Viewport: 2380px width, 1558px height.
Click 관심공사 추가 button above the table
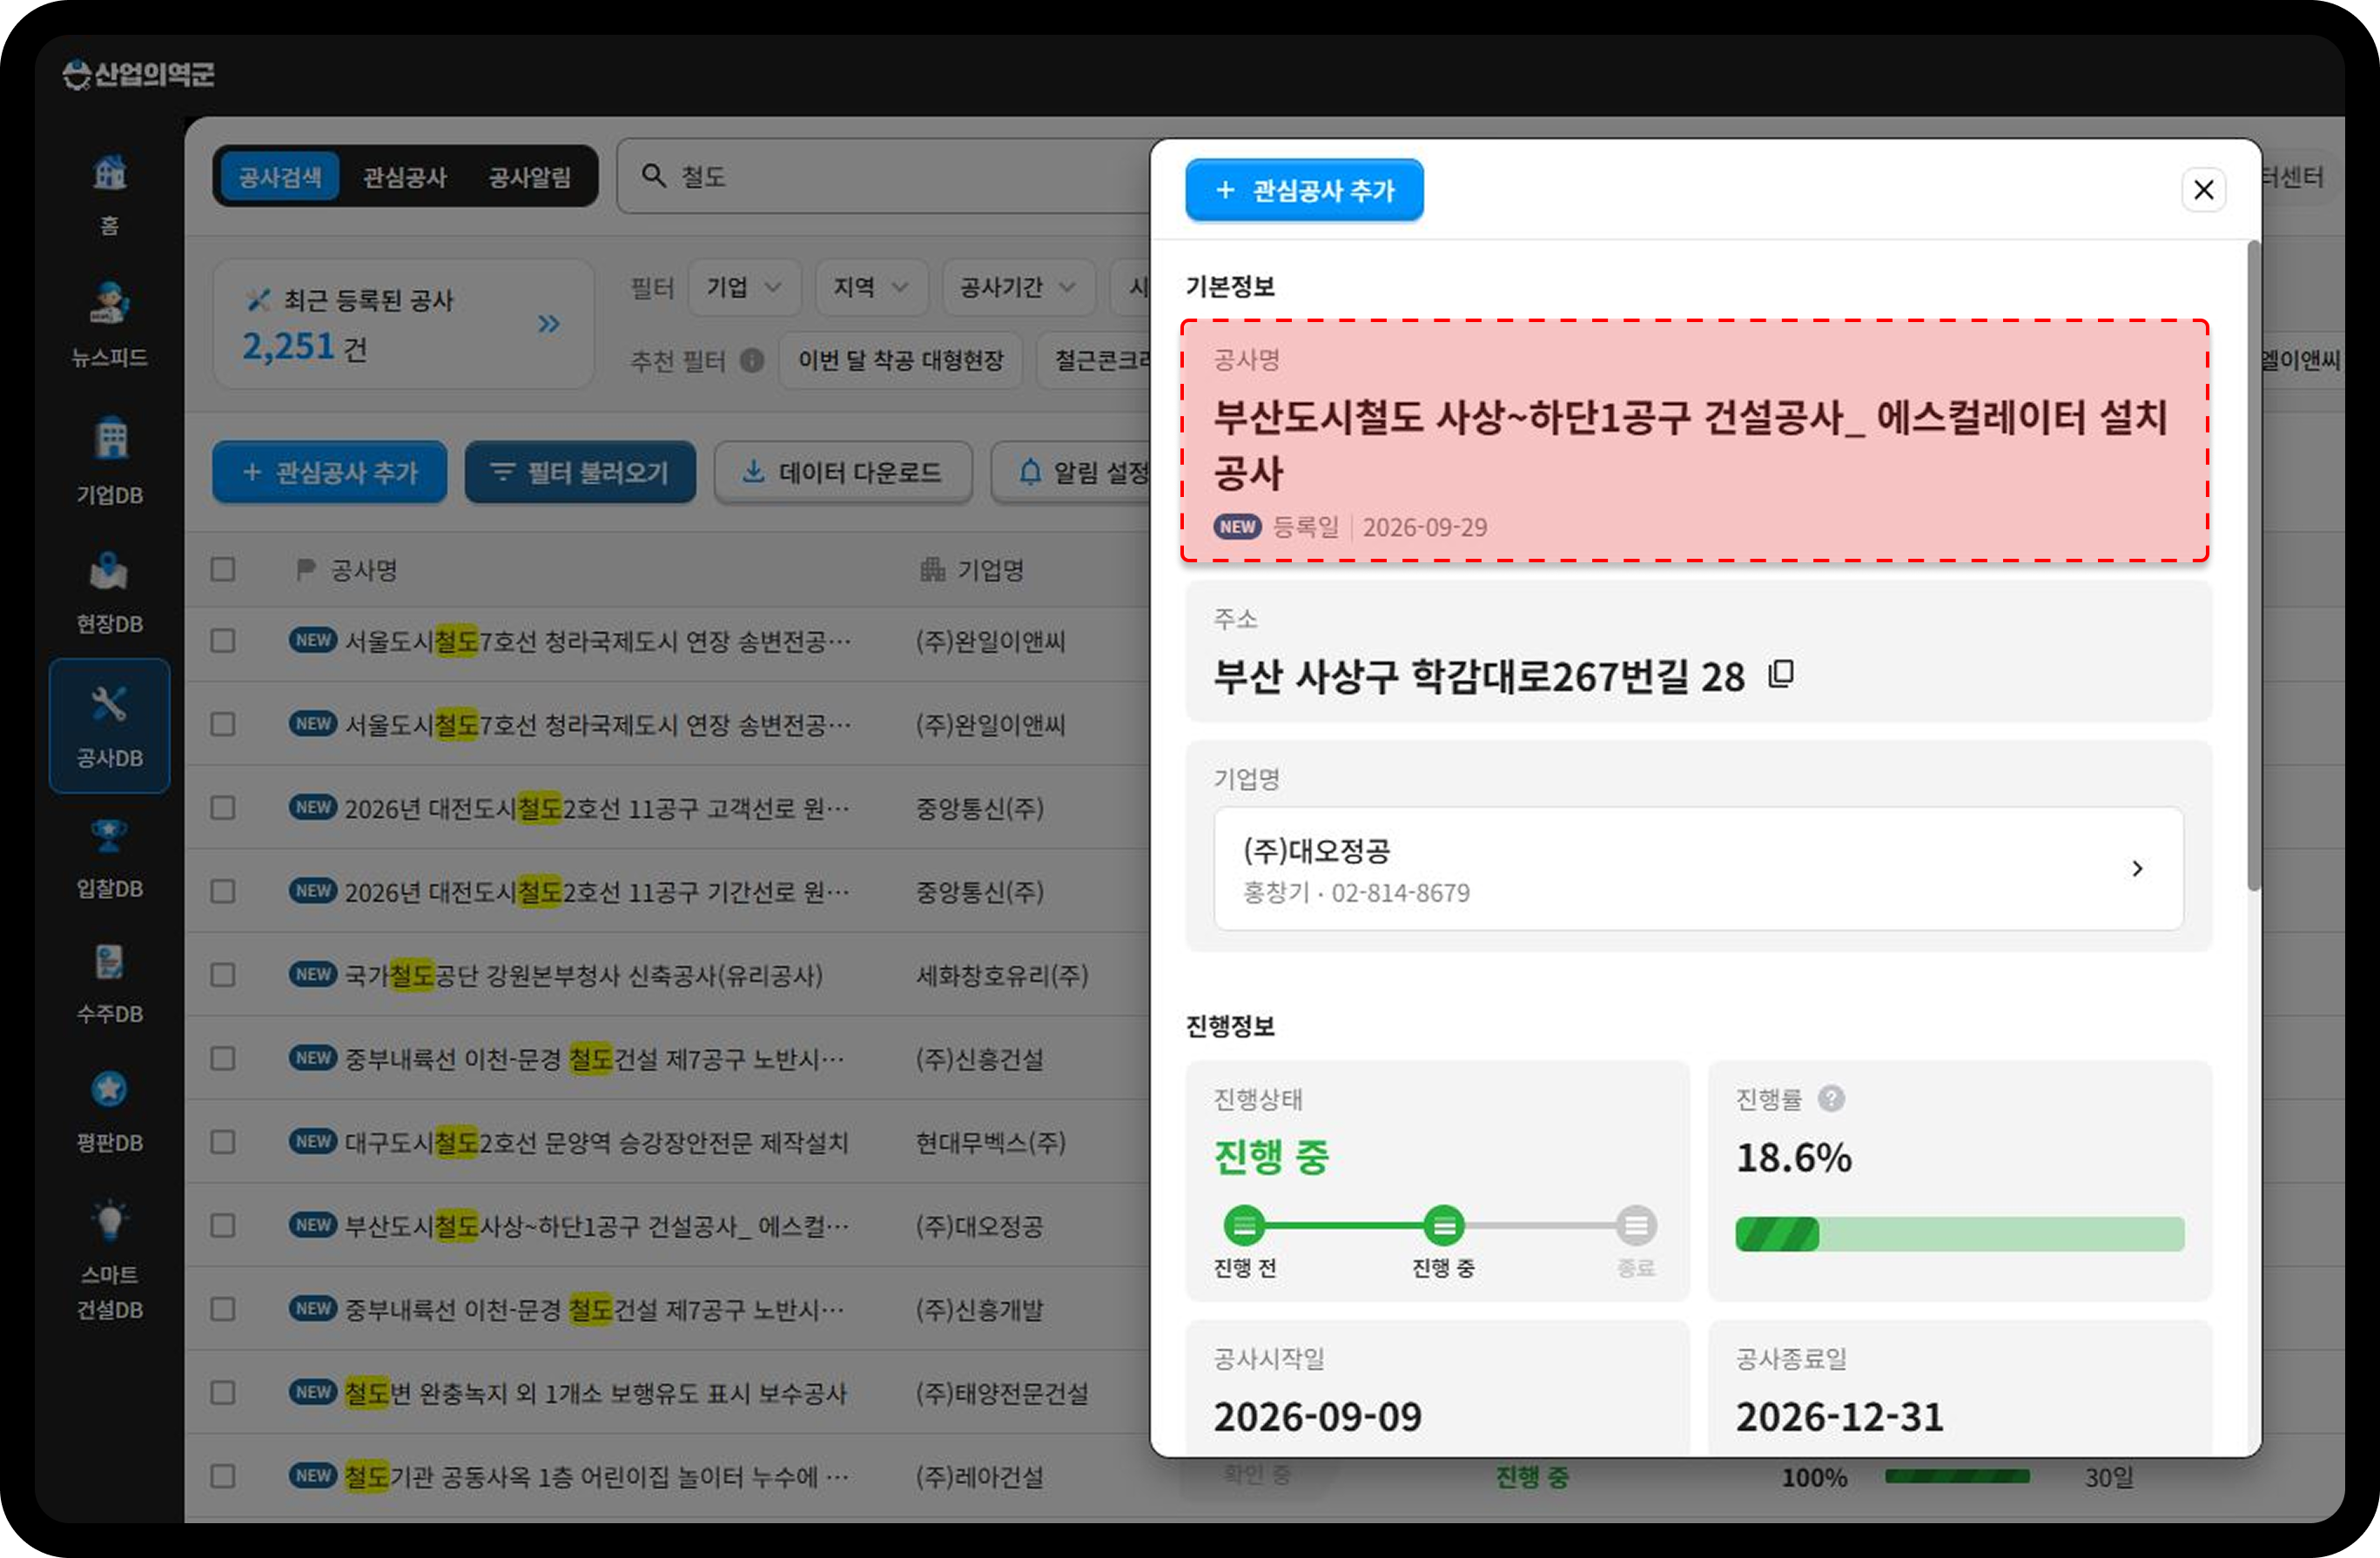tap(330, 472)
